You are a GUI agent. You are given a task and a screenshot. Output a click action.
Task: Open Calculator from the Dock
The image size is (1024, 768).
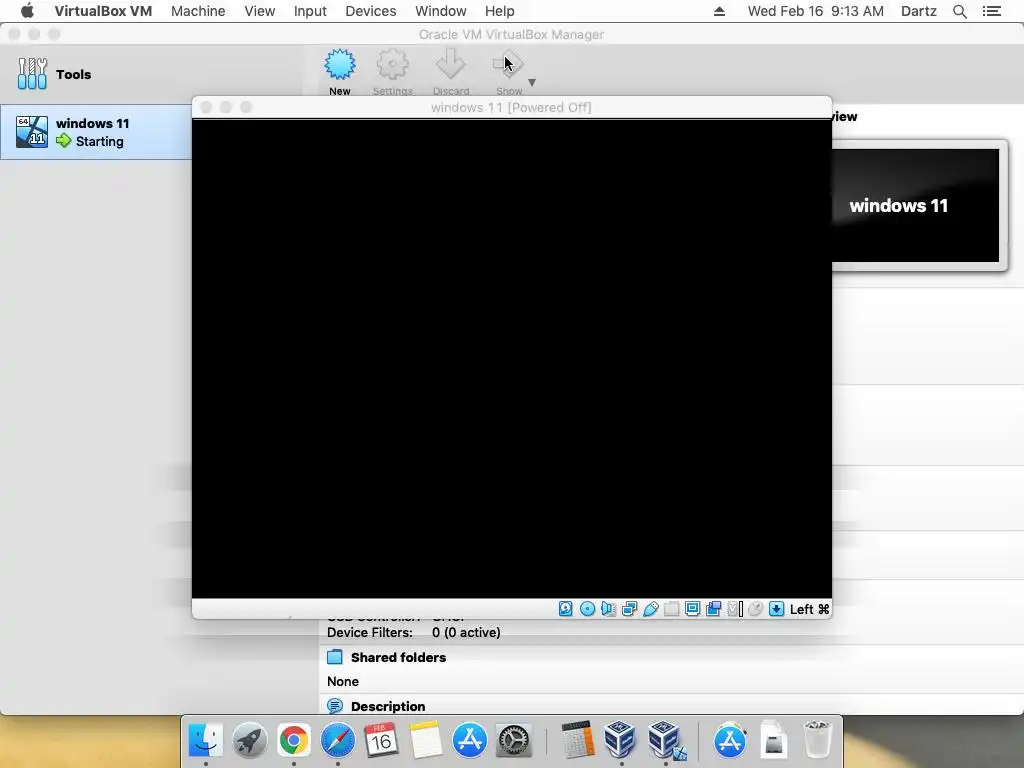click(578, 740)
